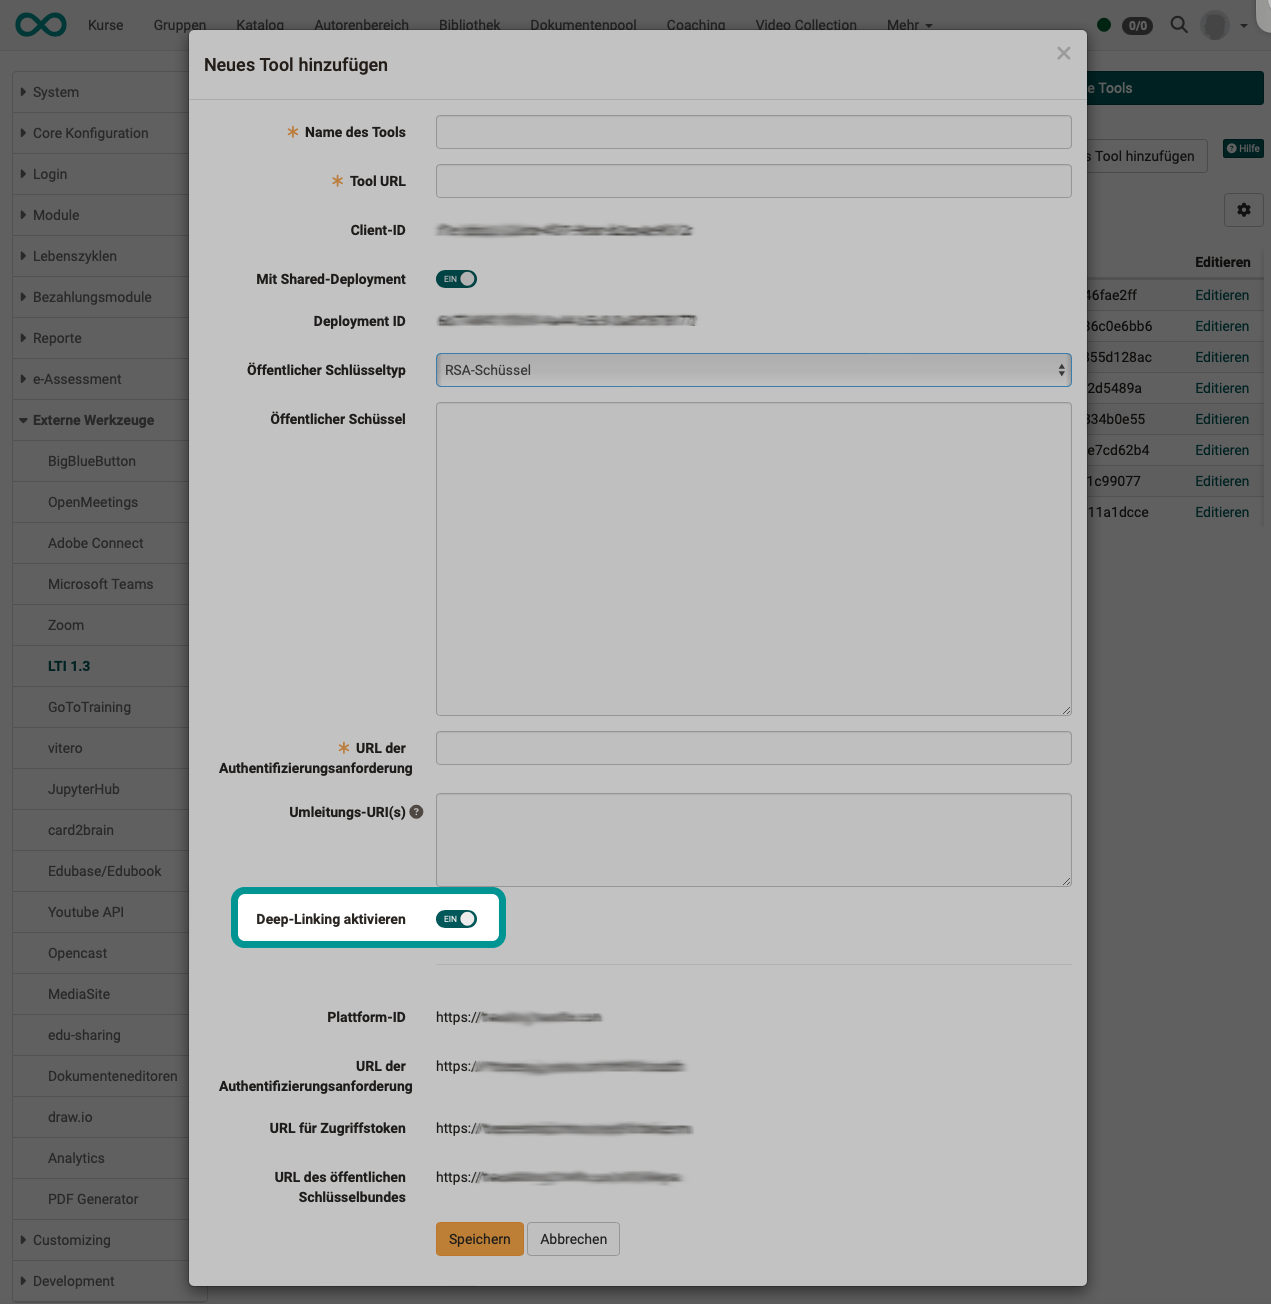Click the teal Hilfe button
Viewport: 1271px width, 1304px height.
pos(1242,148)
